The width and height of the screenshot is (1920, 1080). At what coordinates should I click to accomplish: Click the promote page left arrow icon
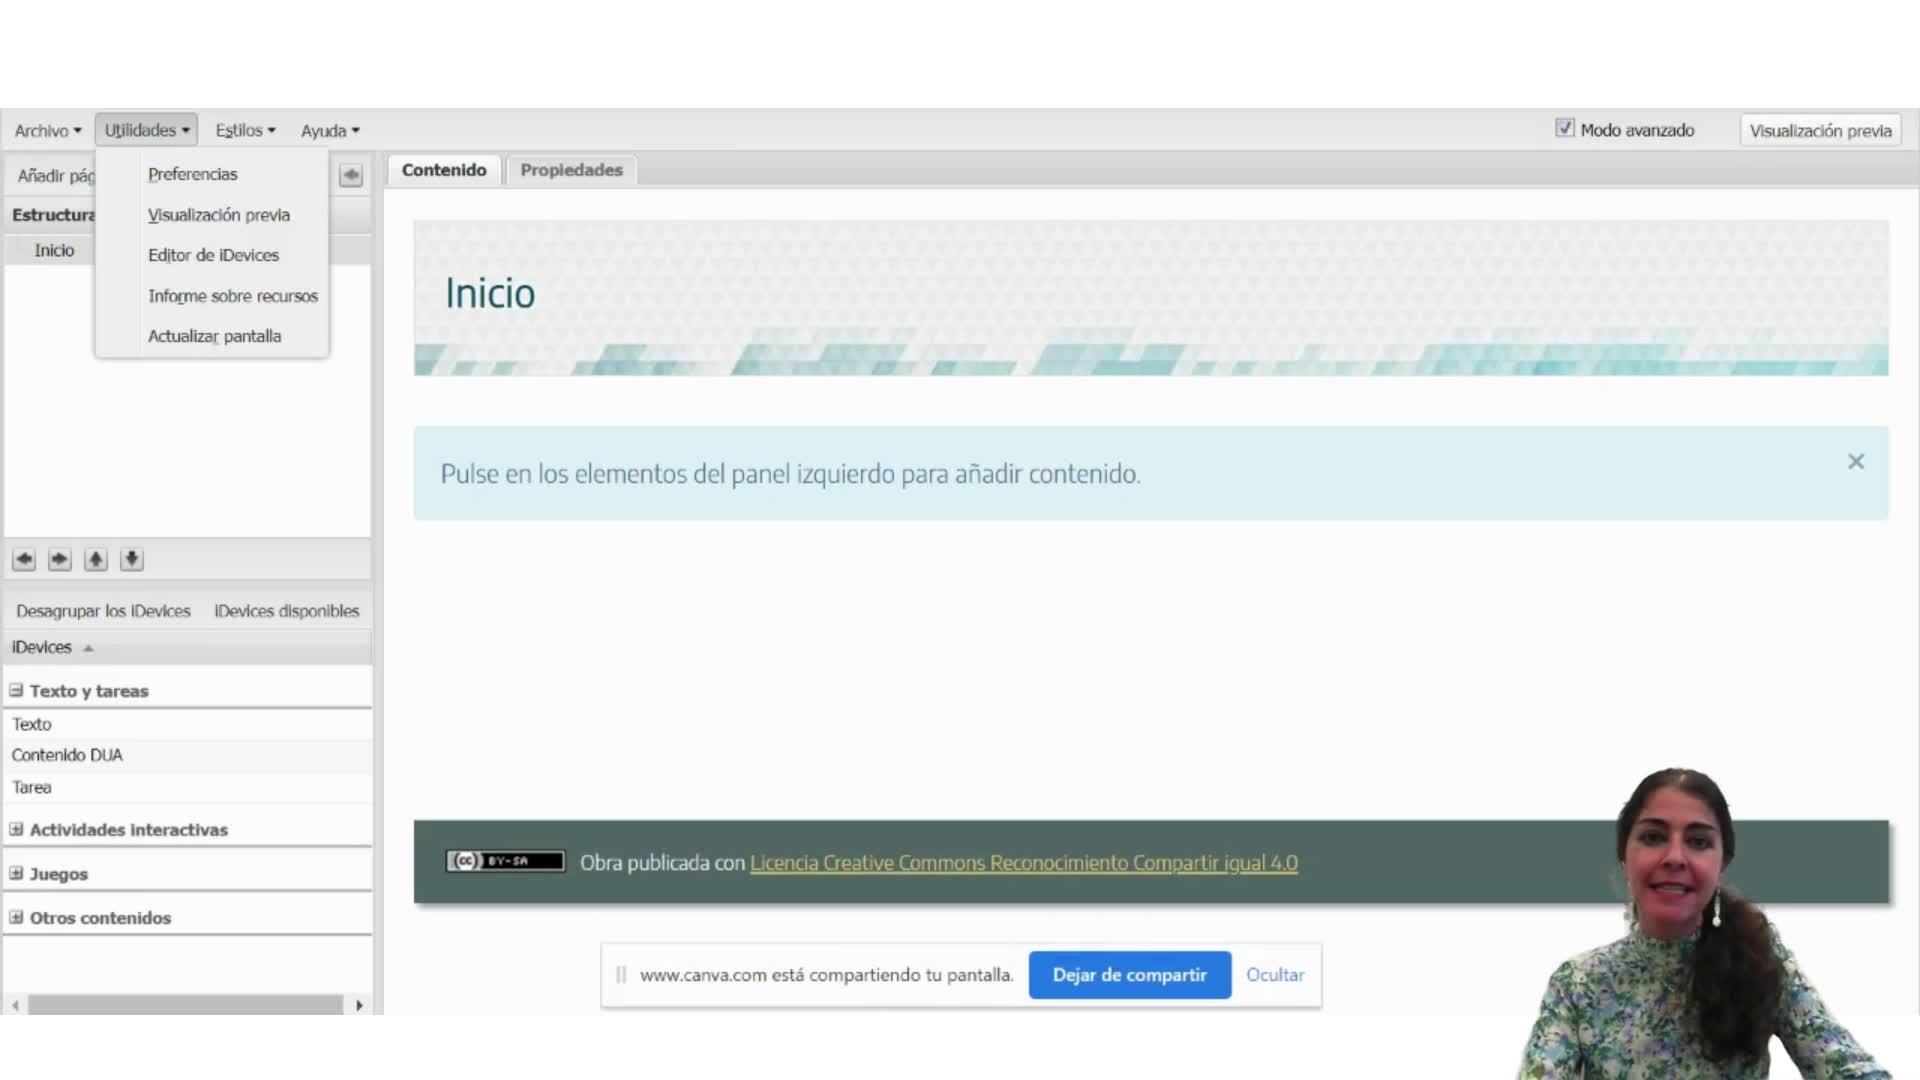coord(24,559)
